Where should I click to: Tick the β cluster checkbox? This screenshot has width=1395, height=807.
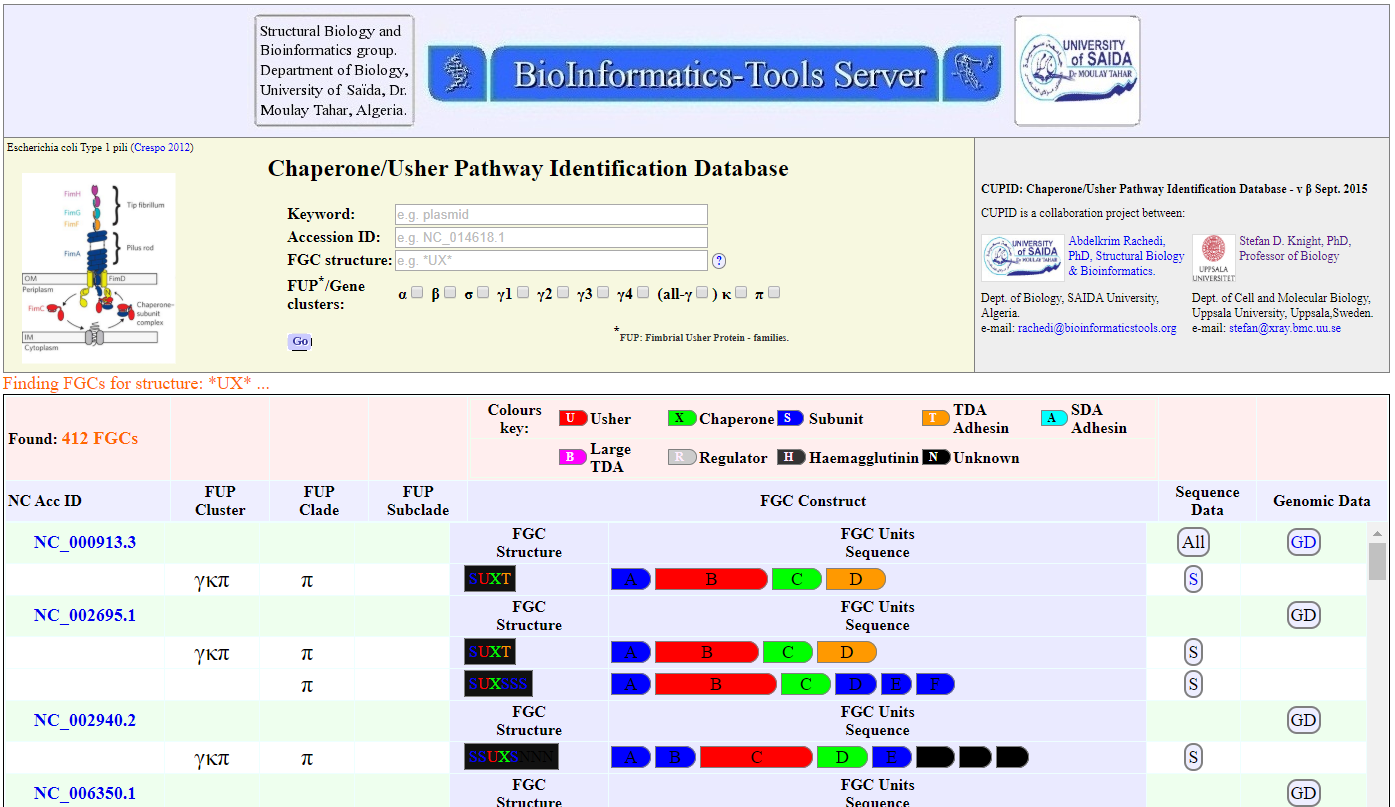[450, 293]
